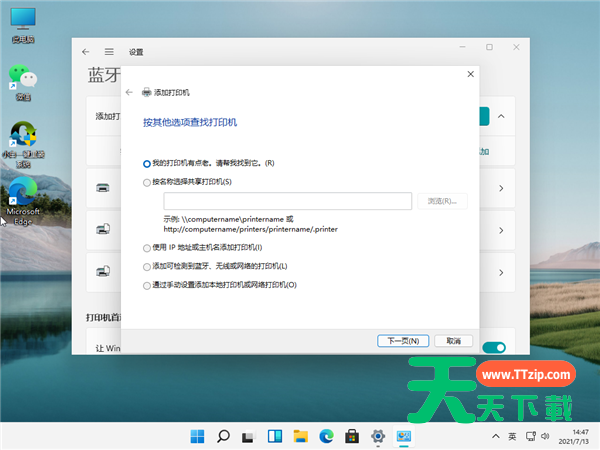Screen dimensions: 600x450
Task: Open WeChat desktop icon
Action: click(x=22, y=78)
